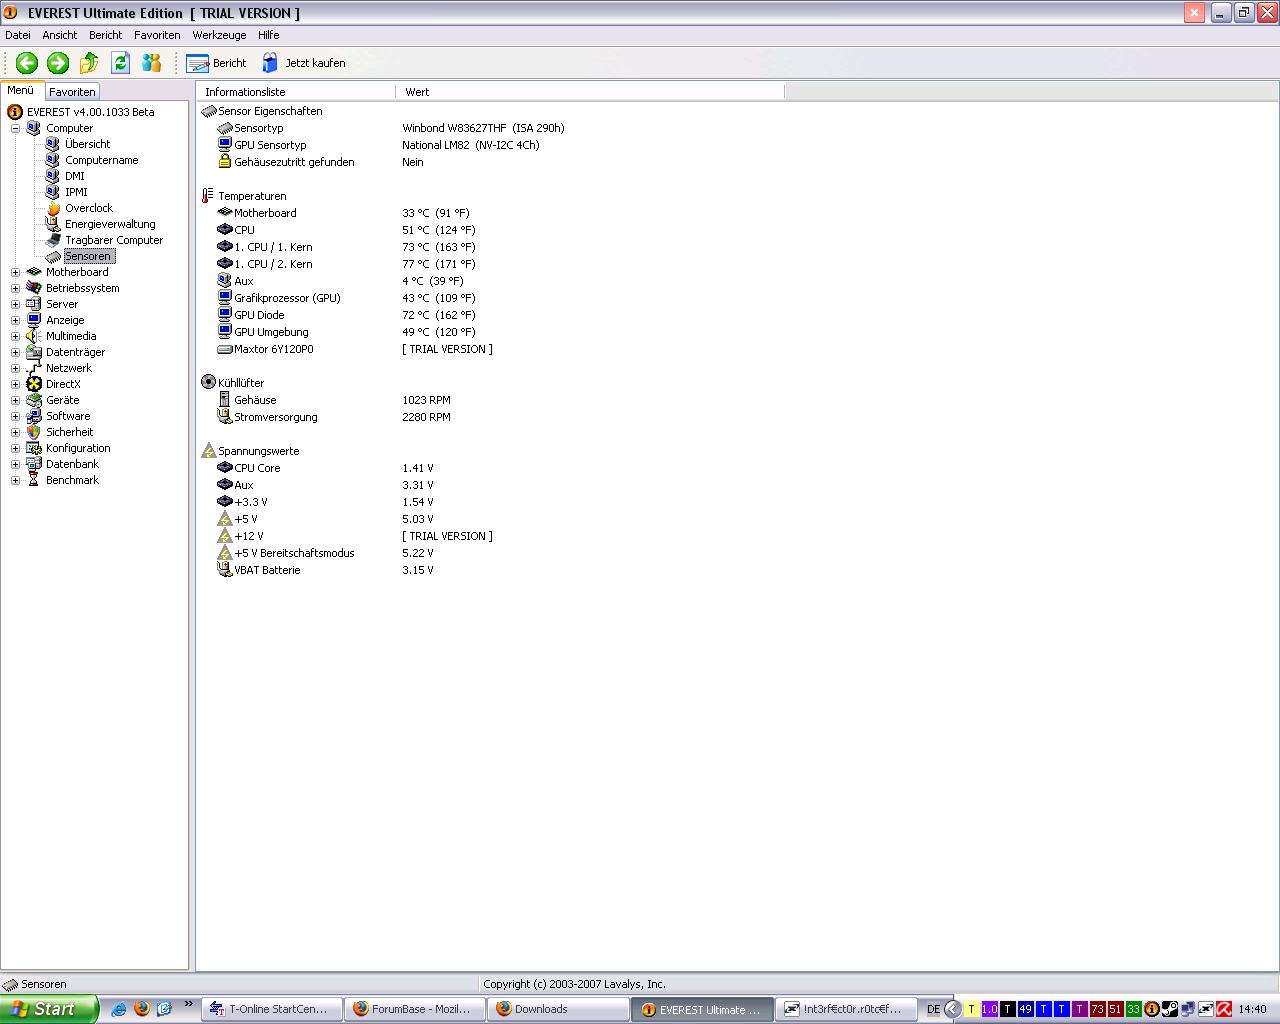Expand the Betriebssystem tree node
This screenshot has width=1280, height=1024.
tap(15, 288)
